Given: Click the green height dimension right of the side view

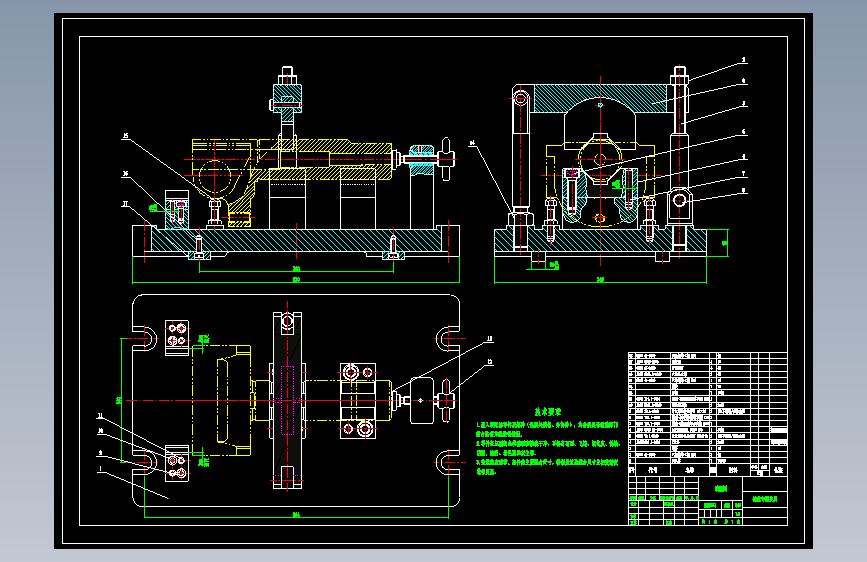Looking at the screenshot, I should (725, 243).
